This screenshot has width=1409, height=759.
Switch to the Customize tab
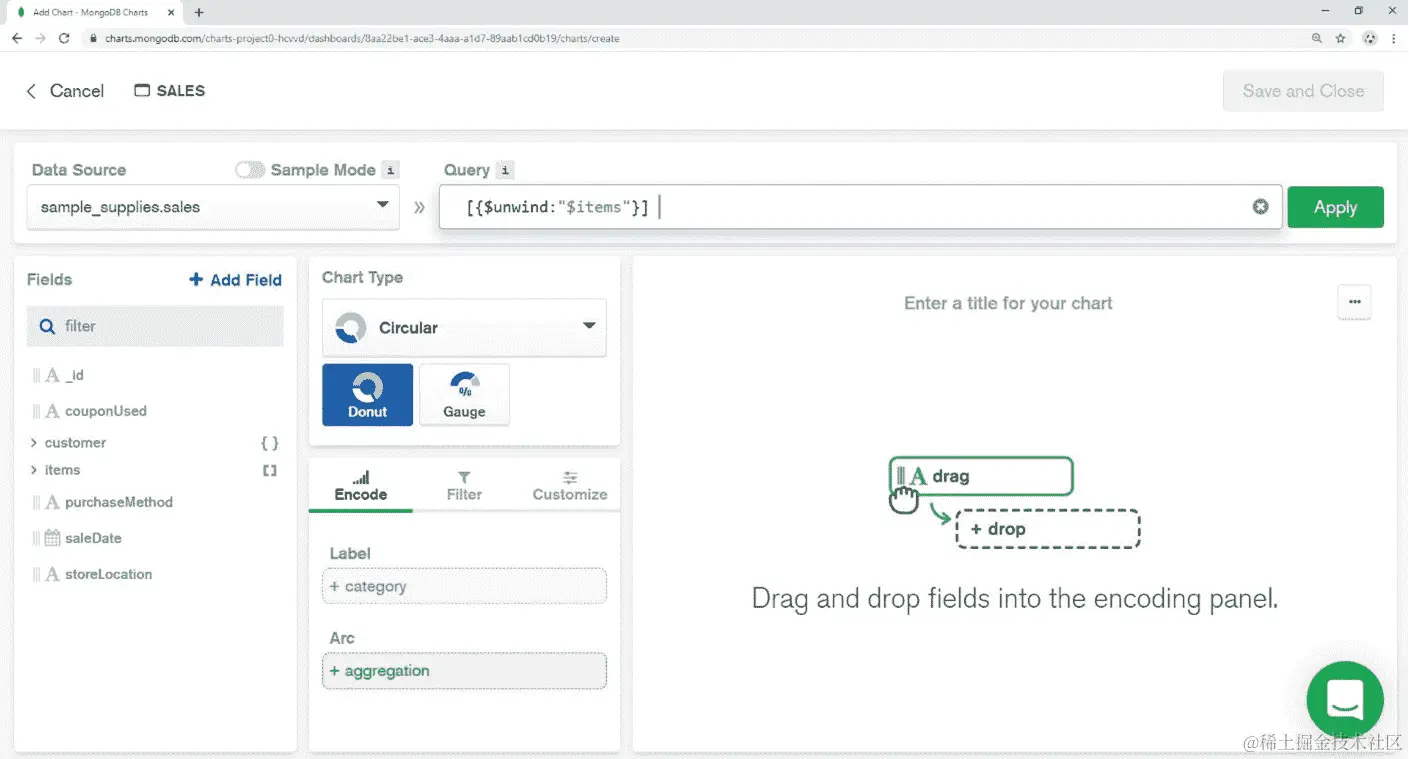click(569, 486)
